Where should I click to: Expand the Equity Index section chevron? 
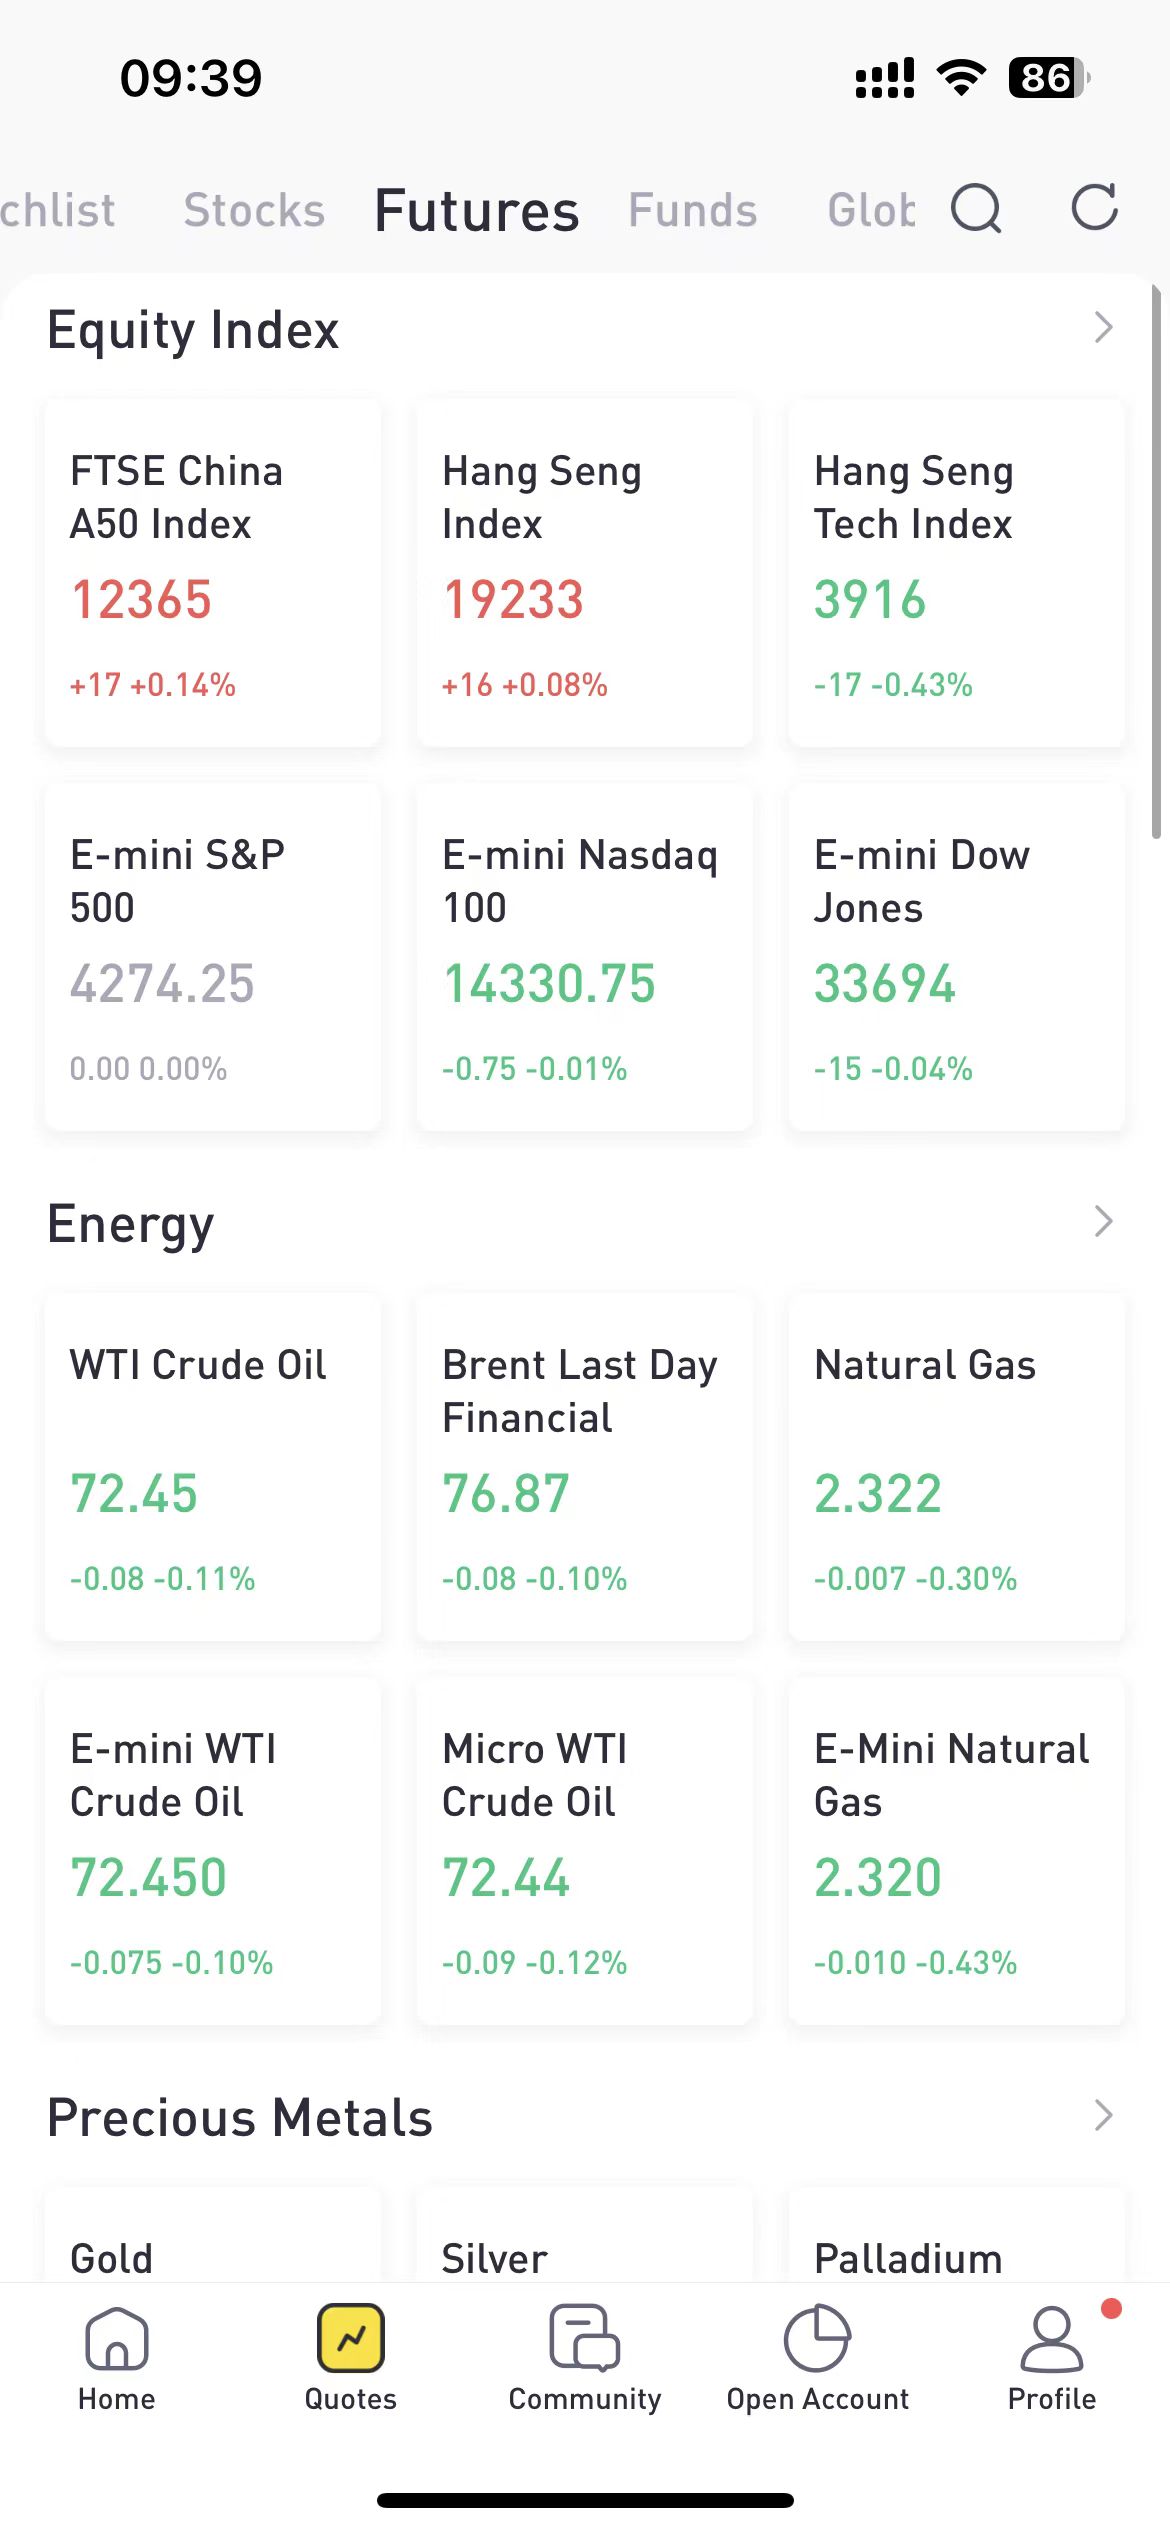click(x=1103, y=328)
